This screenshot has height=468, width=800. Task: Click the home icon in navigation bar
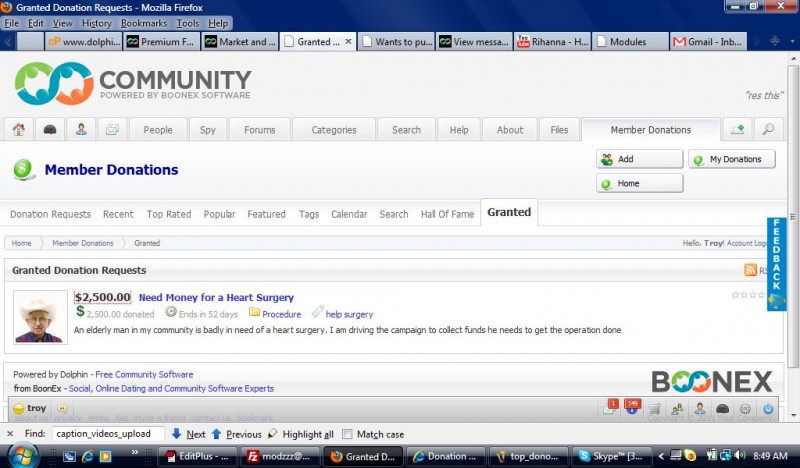(x=19, y=130)
